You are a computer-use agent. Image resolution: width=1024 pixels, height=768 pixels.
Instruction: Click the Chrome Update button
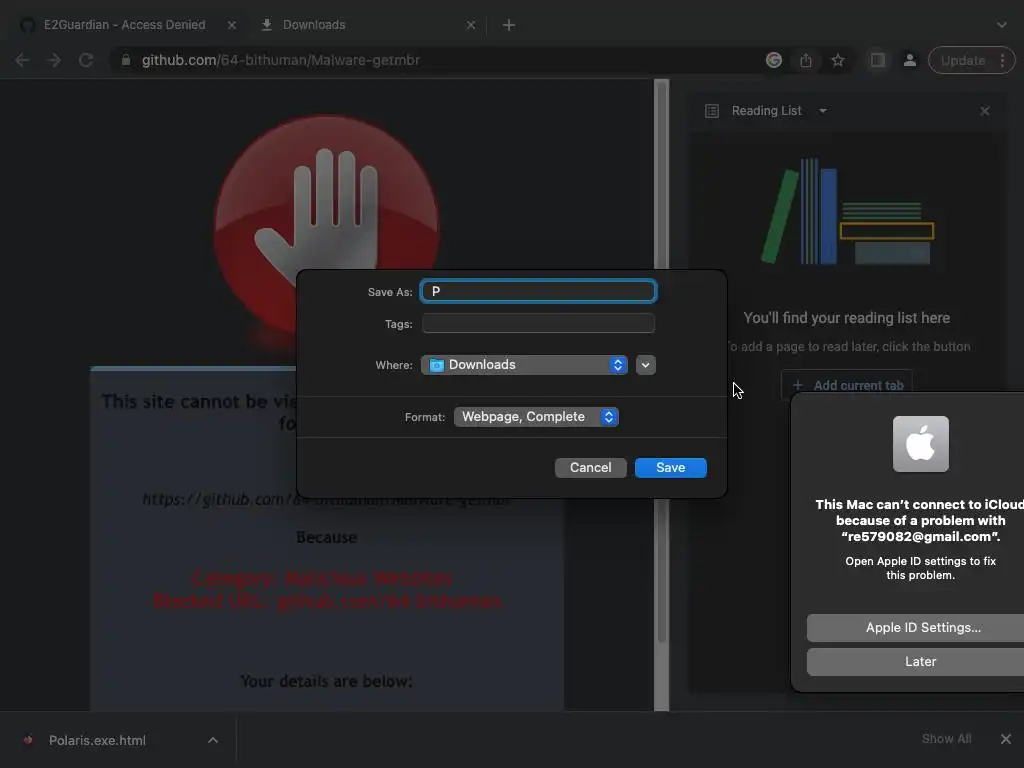(963, 60)
